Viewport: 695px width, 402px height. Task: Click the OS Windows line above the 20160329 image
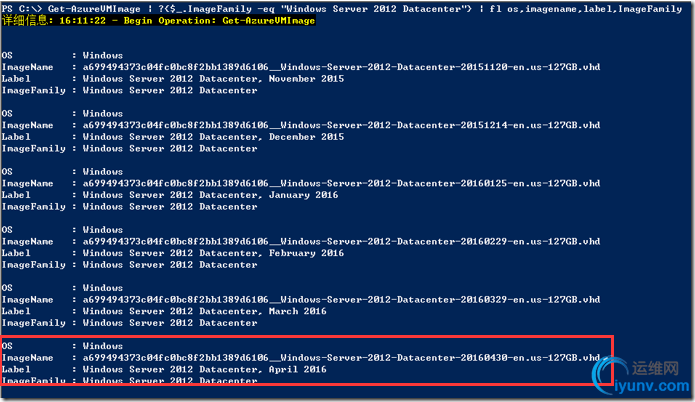[x=62, y=288]
